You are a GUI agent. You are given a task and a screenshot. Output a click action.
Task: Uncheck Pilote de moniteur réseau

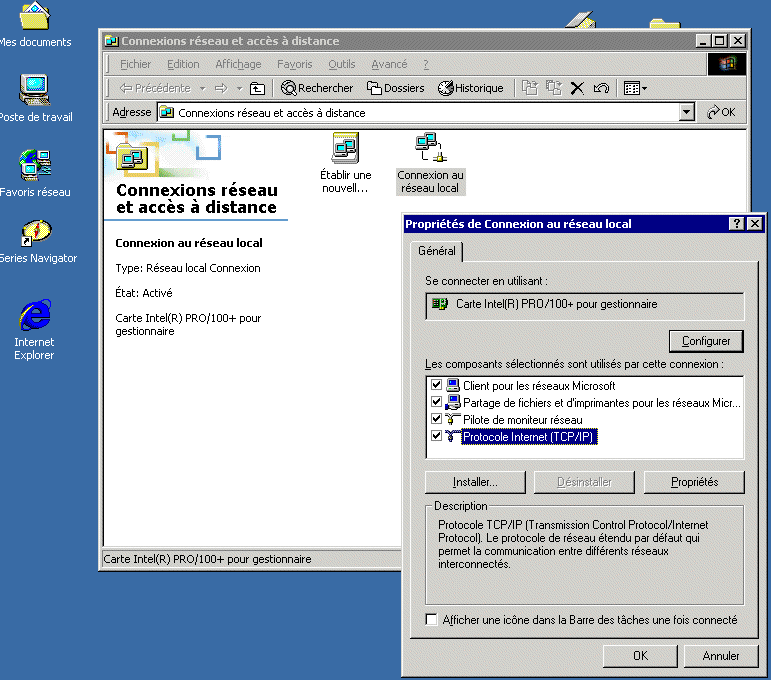436,418
